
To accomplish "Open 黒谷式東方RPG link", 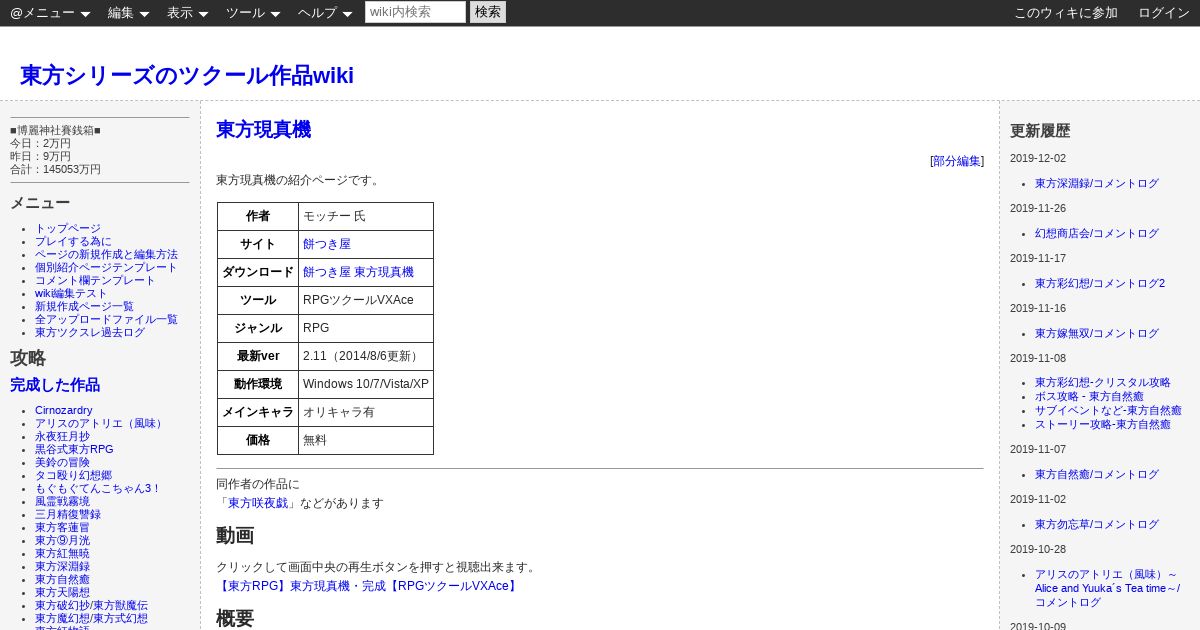I will 74,449.
